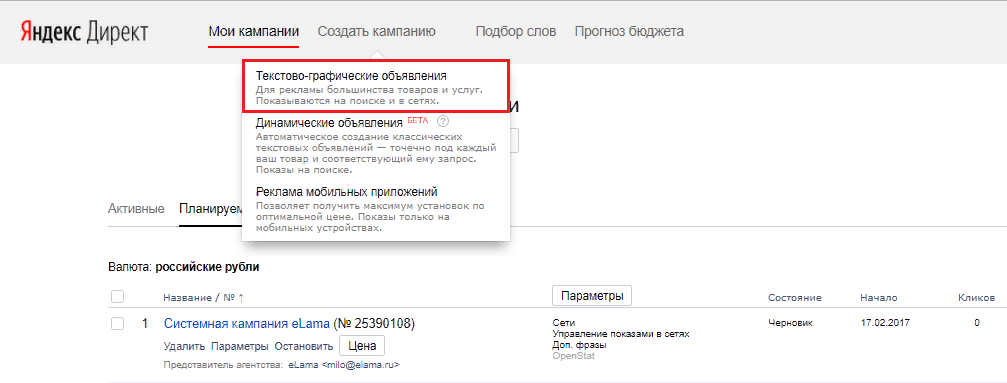Choose Реклама мобильных приложений option

[x=376, y=209]
